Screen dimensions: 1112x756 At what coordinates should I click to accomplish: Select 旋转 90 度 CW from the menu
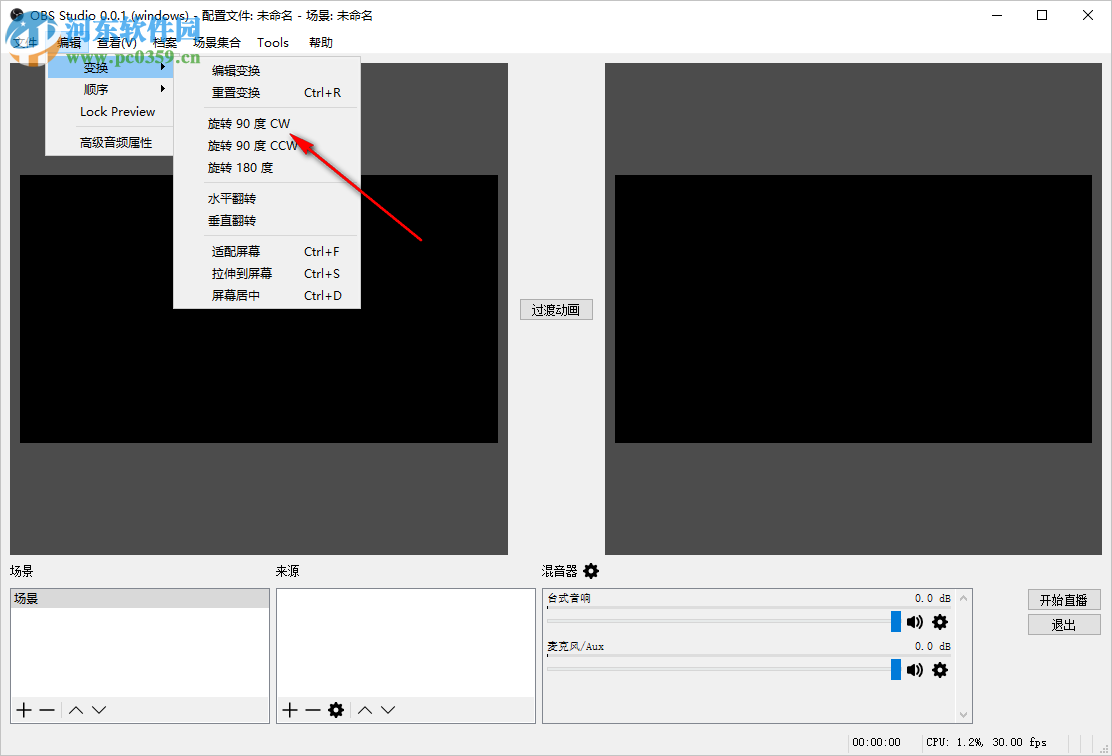tap(248, 123)
